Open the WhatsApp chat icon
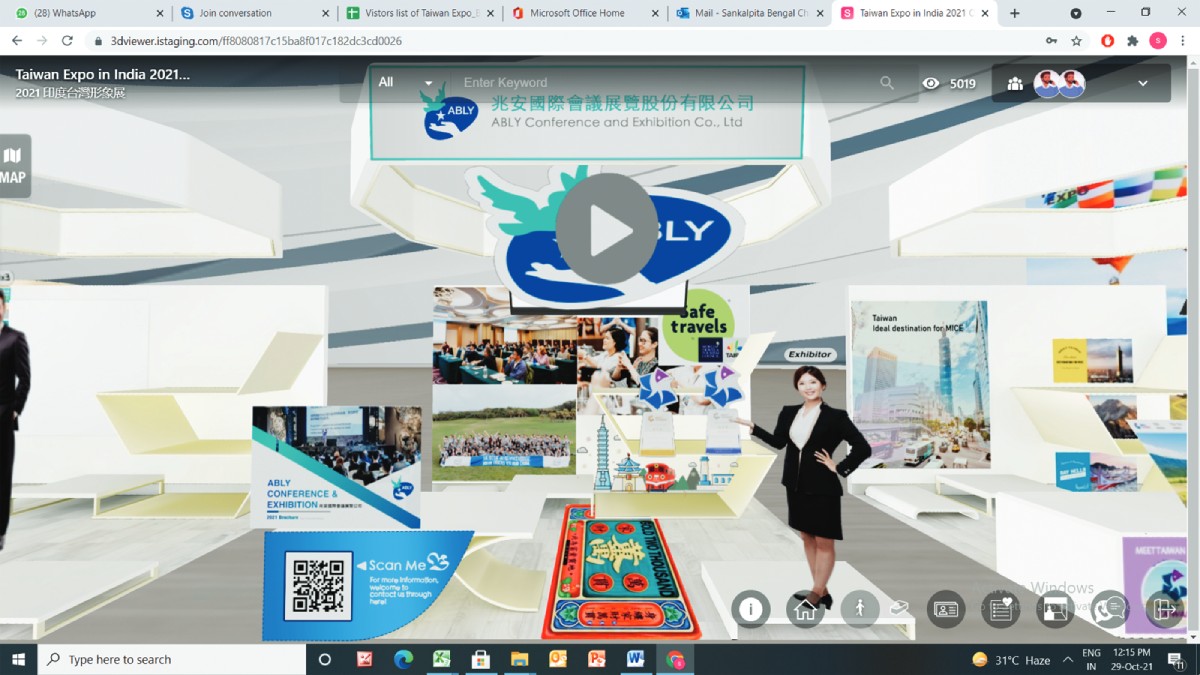1200x675 pixels. [x=1110, y=609]
